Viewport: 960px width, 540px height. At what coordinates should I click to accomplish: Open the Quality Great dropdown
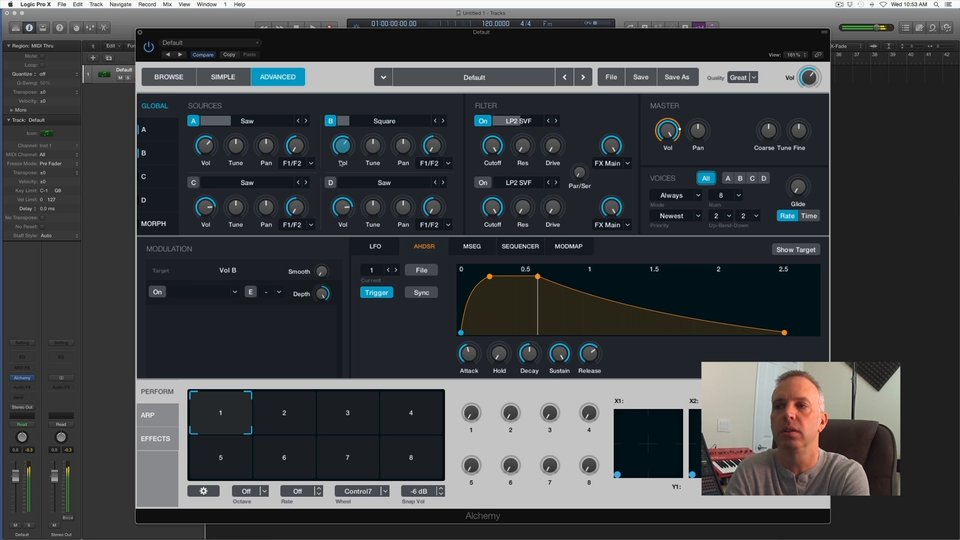(743, 77)
